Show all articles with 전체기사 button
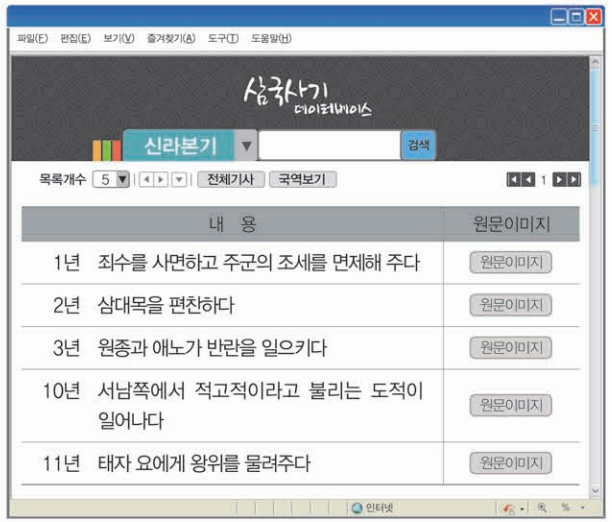Viewport: 612px width, 522px height. click(231, 180)
